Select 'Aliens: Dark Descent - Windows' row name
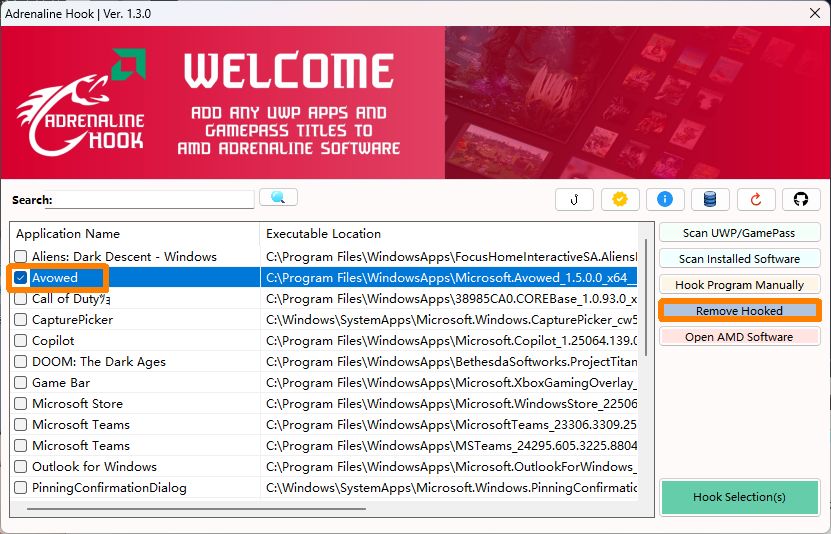This screenshot has width=831, height=534. coord(125,257)
